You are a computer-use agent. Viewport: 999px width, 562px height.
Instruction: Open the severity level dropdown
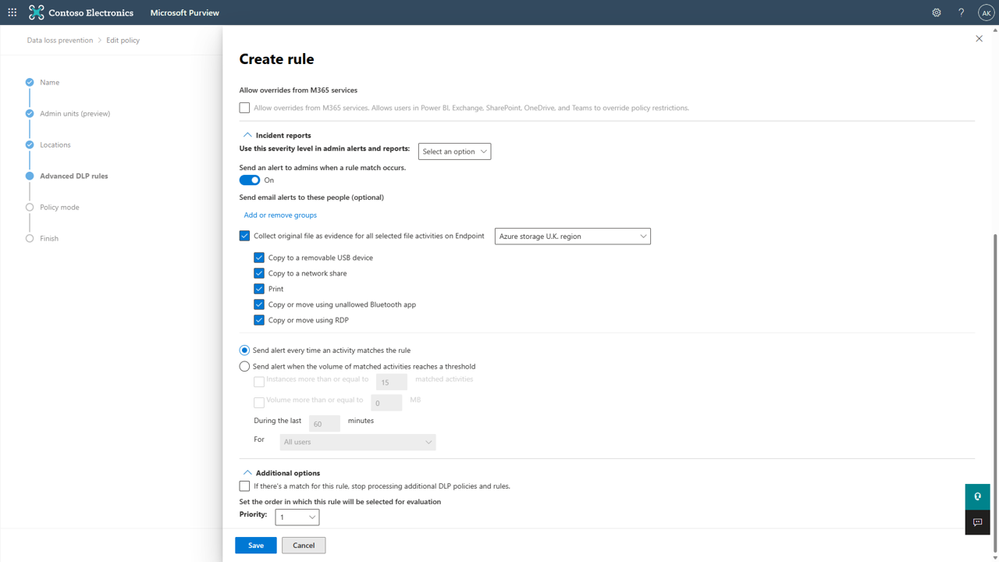[454, 152]
